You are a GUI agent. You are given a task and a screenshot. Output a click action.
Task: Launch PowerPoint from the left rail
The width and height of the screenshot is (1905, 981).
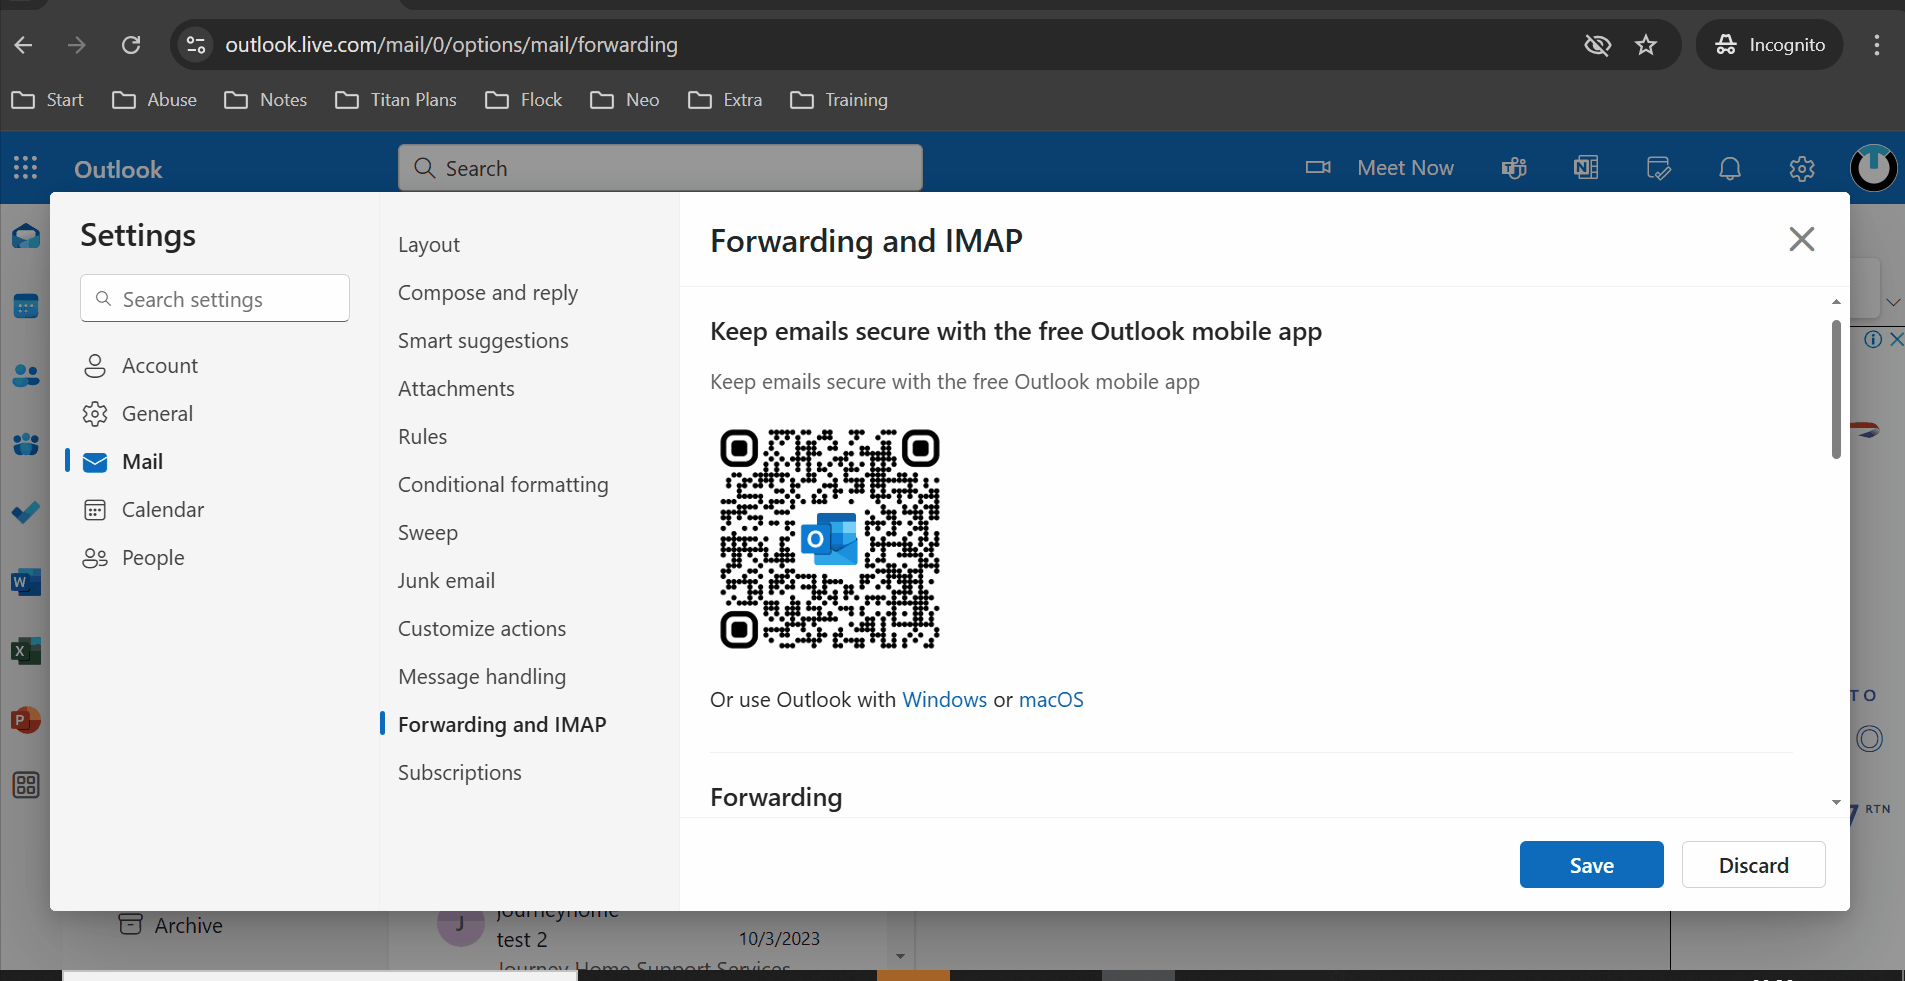[26, 719]
